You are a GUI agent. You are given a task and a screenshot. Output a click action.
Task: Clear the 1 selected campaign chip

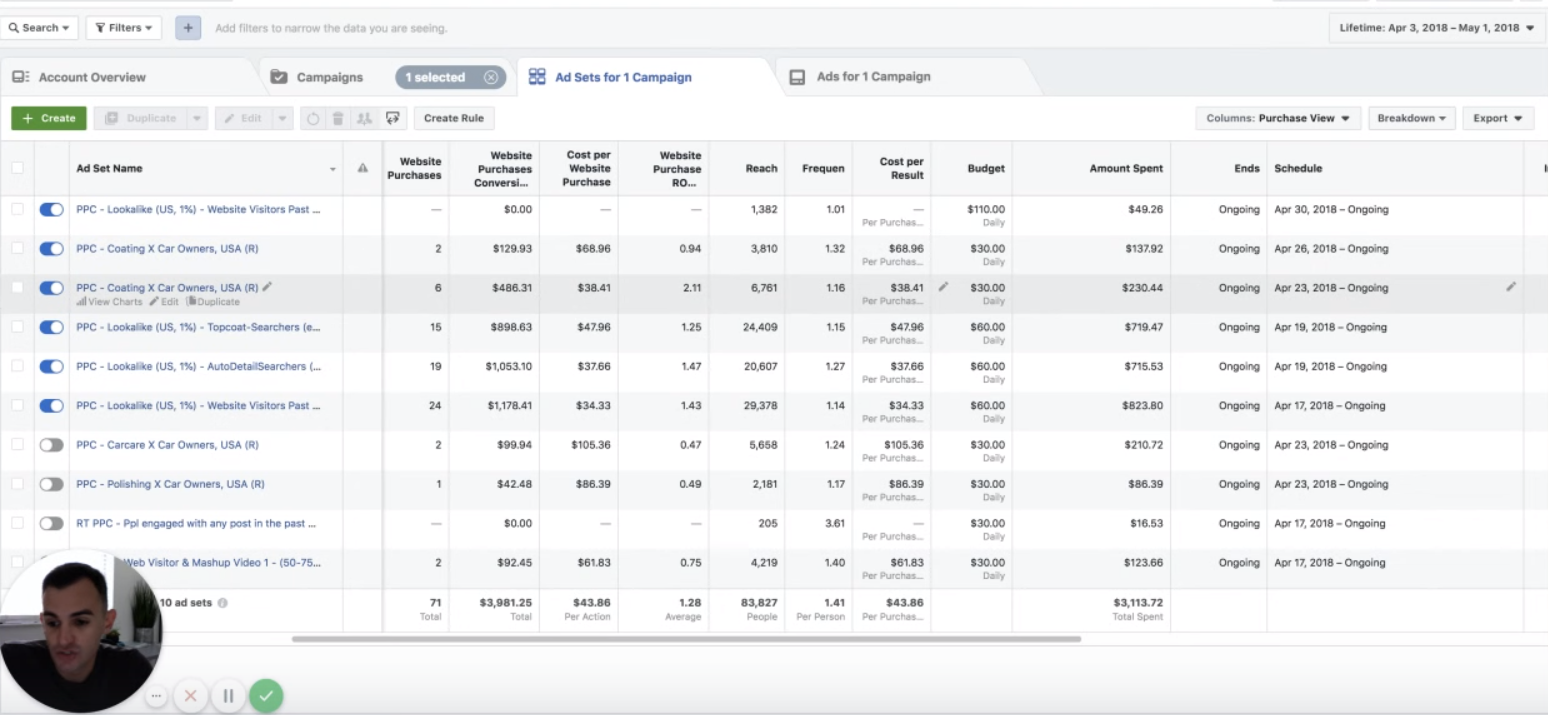pos(490,77)
